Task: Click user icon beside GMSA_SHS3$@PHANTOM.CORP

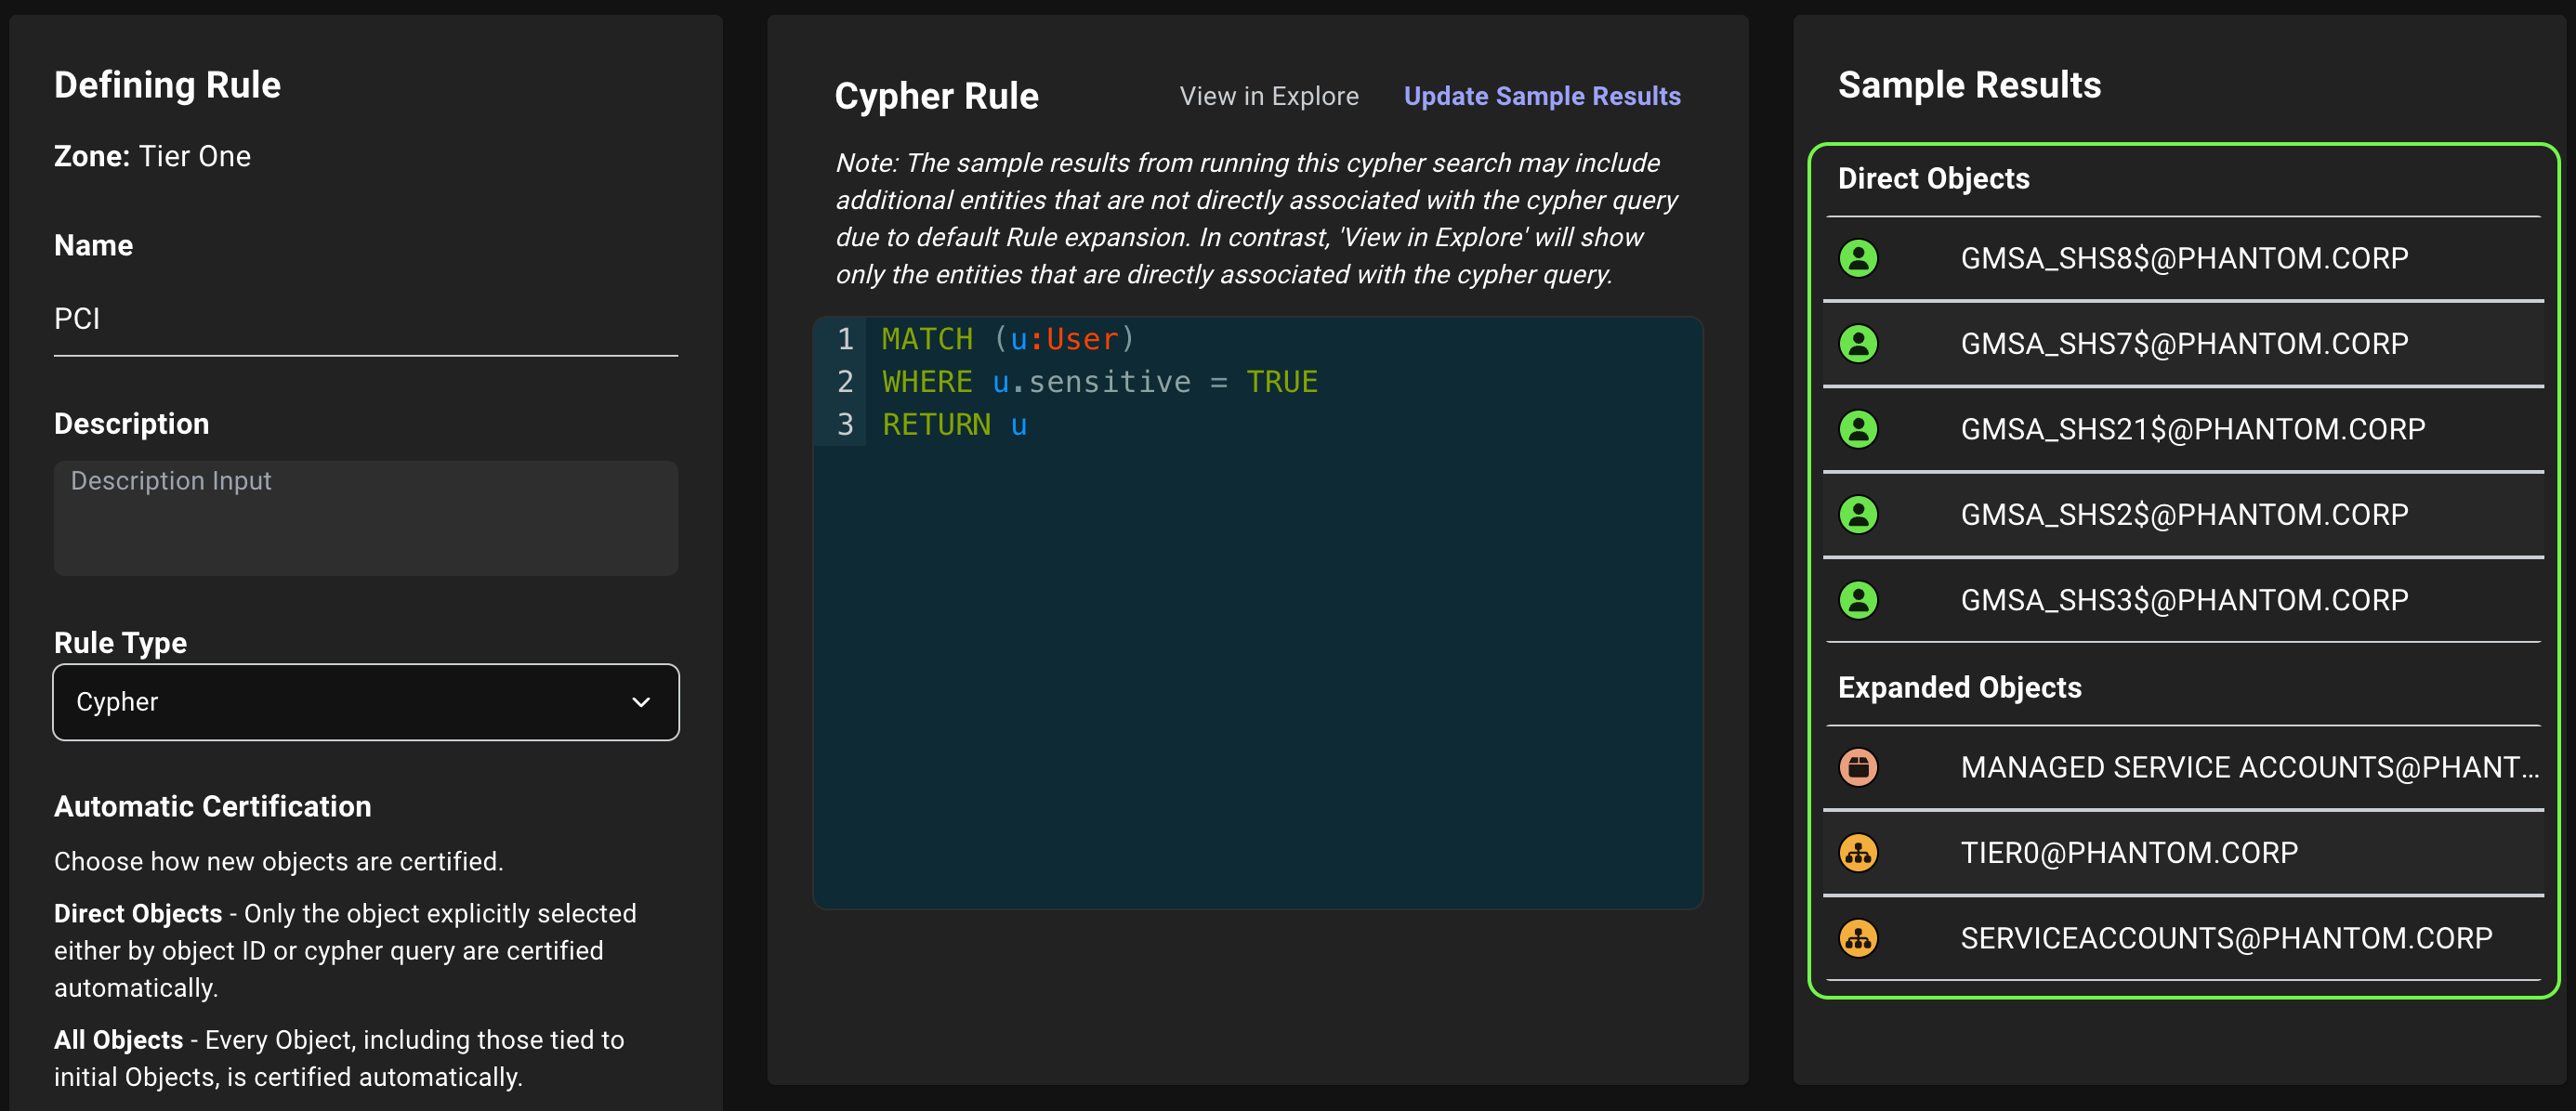Action: pos(1858,600)
